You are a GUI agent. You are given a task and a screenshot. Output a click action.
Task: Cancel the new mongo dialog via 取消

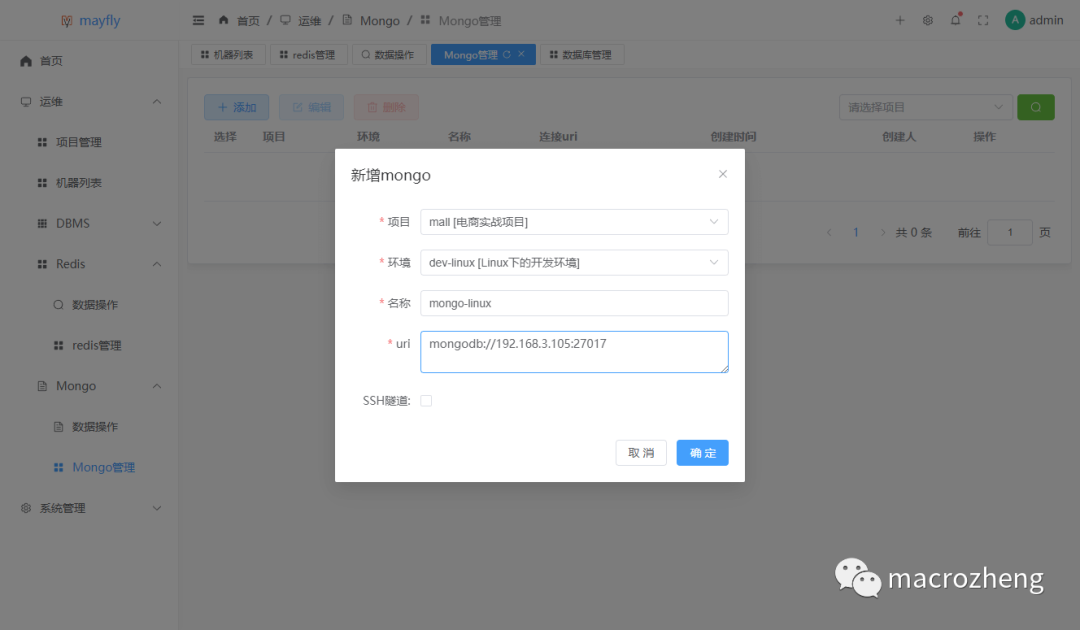click(x=640, y=452)
